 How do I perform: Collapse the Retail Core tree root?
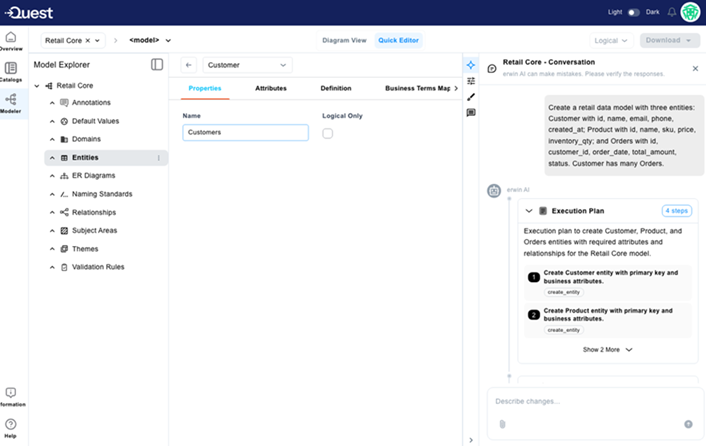(x=37, y=86)
